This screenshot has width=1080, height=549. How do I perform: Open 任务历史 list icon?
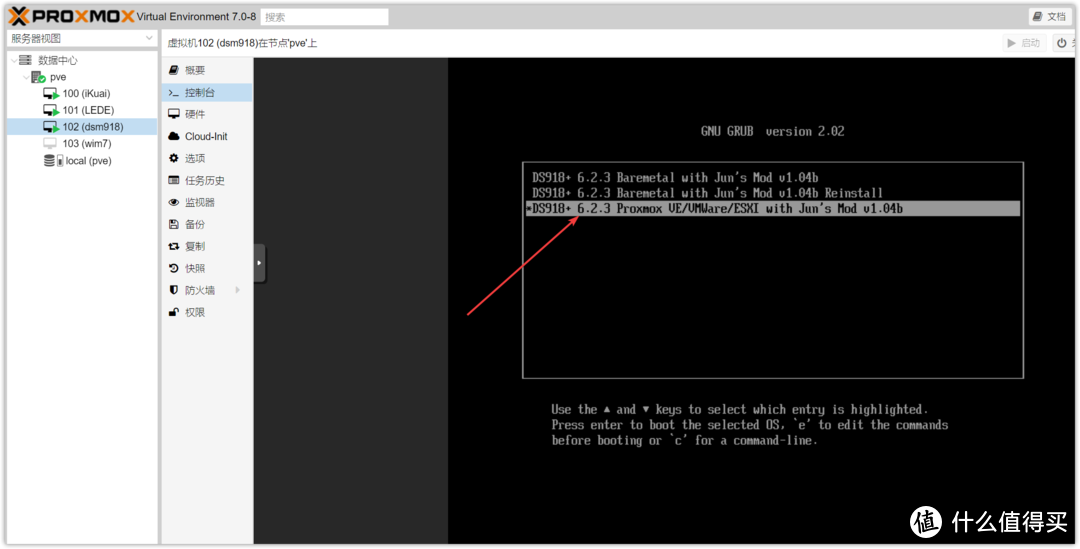click(174, 180)
